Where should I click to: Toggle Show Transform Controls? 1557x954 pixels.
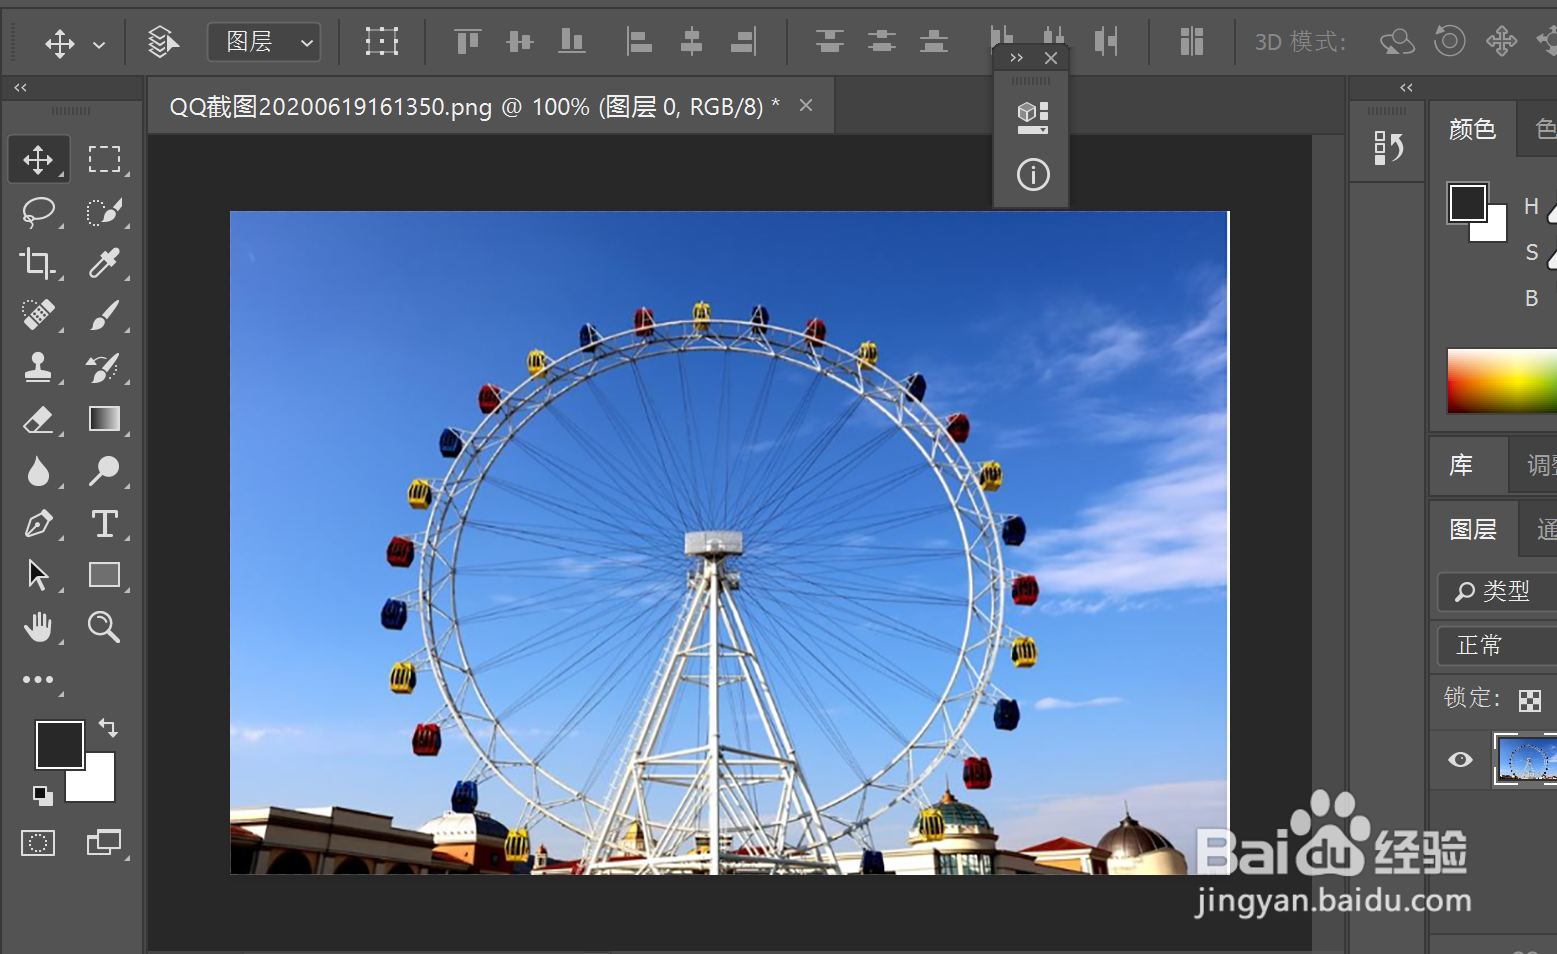point(382,42)
